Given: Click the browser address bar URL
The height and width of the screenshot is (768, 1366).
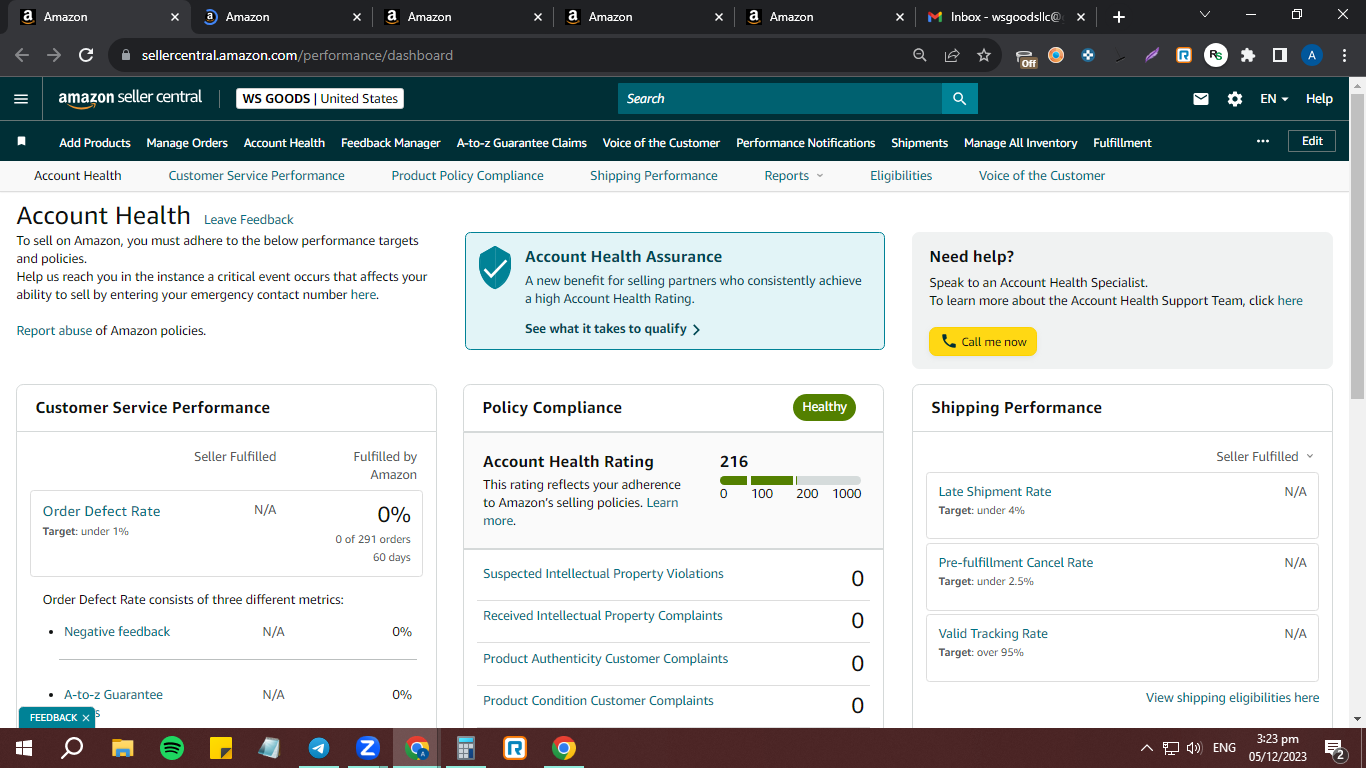Looking at the screenshot, I should click(297, 55).
